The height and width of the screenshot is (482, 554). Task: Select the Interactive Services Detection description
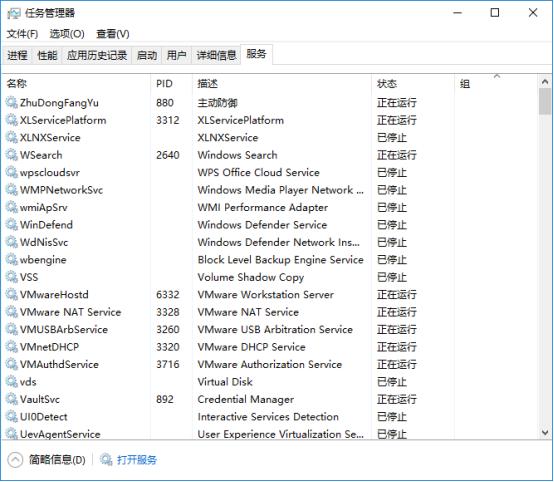268,417
